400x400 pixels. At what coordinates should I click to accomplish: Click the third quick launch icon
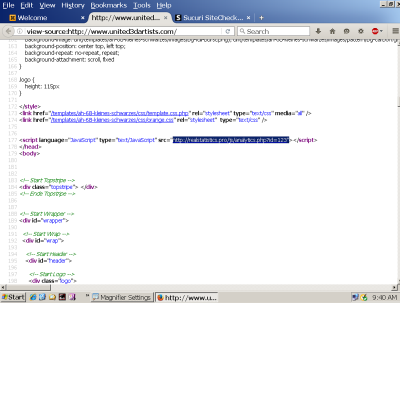point(52,297)
